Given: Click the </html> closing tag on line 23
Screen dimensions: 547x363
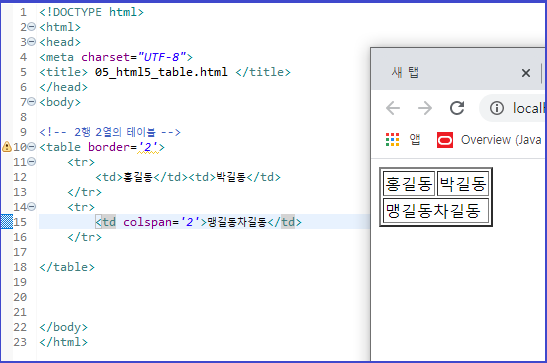Looking at the screenshot, I should (x=63, y=342).
